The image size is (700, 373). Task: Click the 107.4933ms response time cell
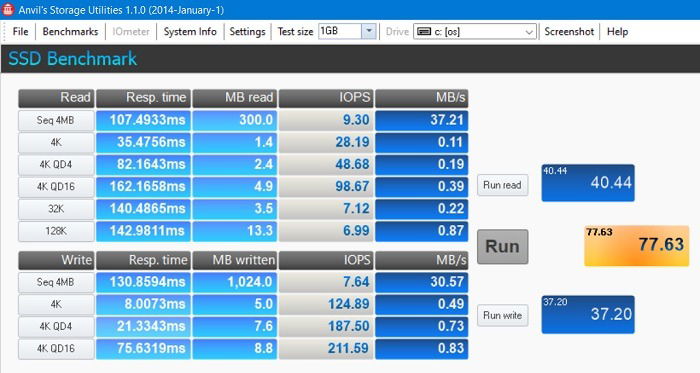[143, 120]
